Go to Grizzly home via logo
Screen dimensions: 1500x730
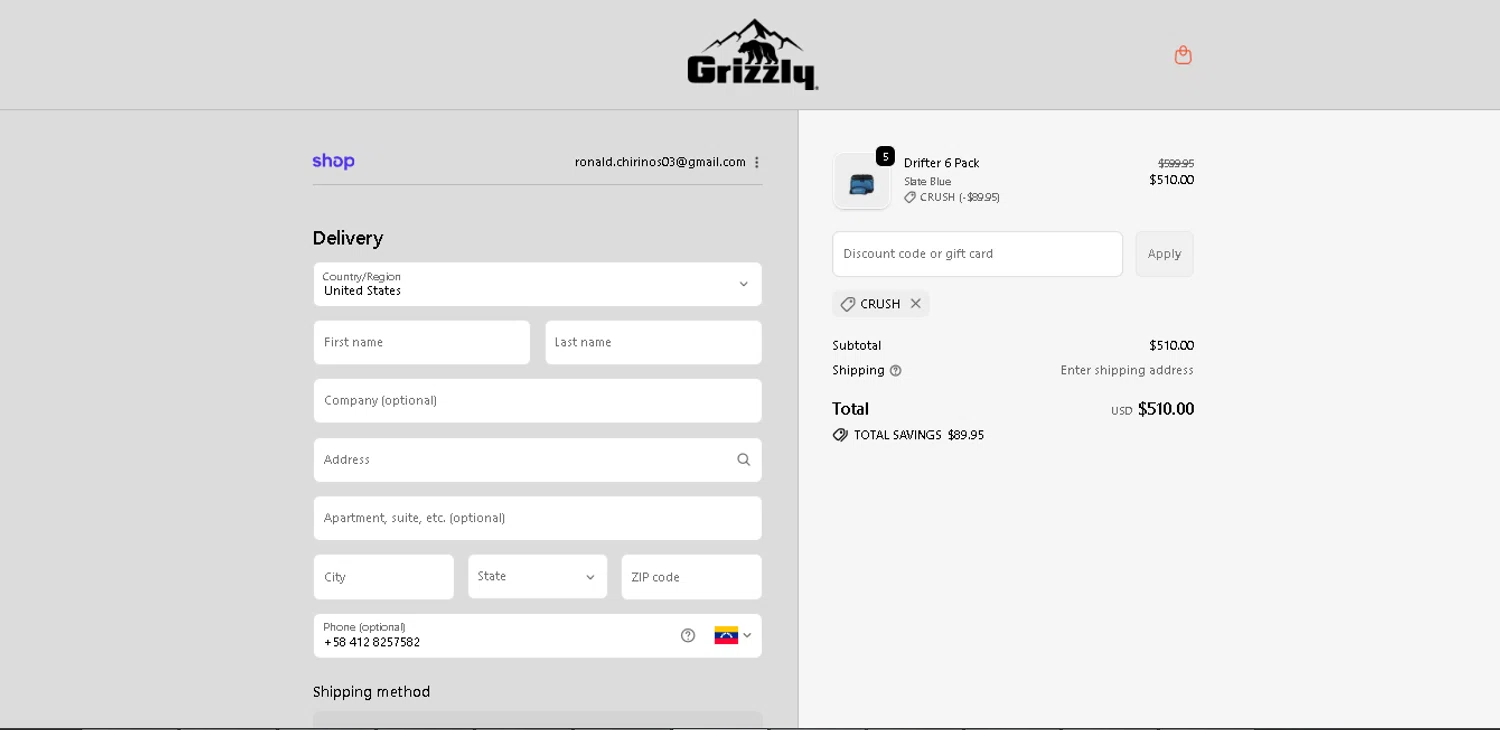[752, 54]
